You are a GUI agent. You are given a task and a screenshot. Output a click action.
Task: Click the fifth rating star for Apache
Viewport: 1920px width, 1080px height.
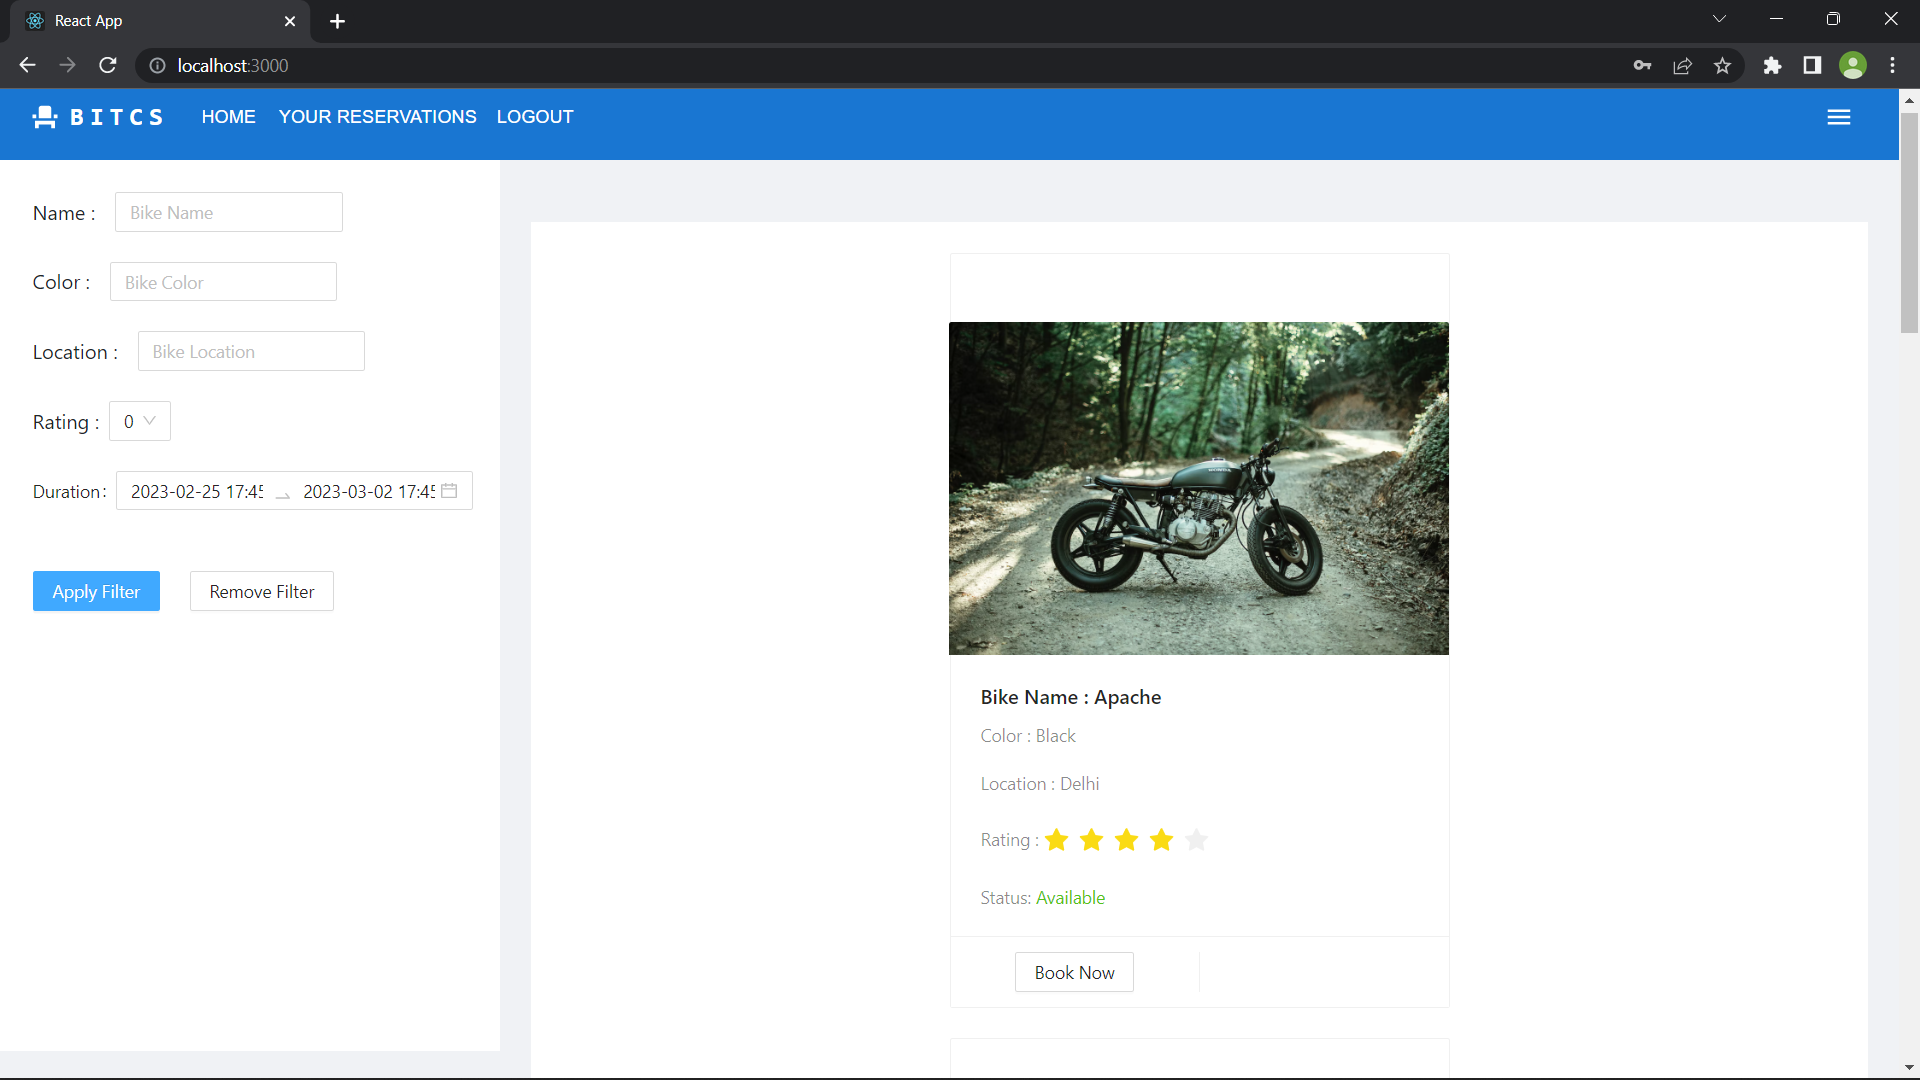pyautogui.click(x=1196, y=840)
